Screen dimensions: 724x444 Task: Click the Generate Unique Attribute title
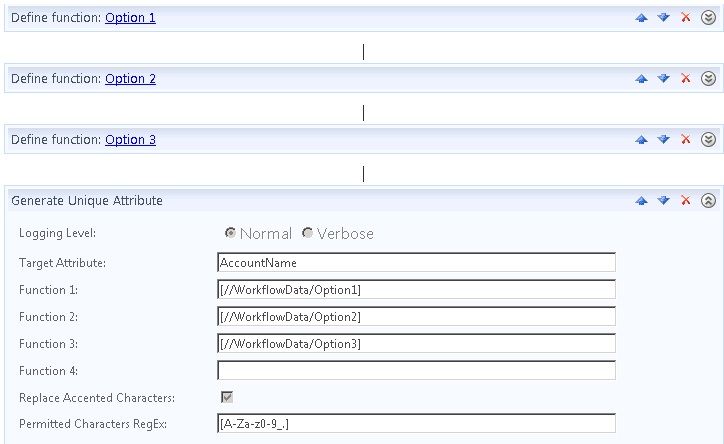(x=87, y=201)
